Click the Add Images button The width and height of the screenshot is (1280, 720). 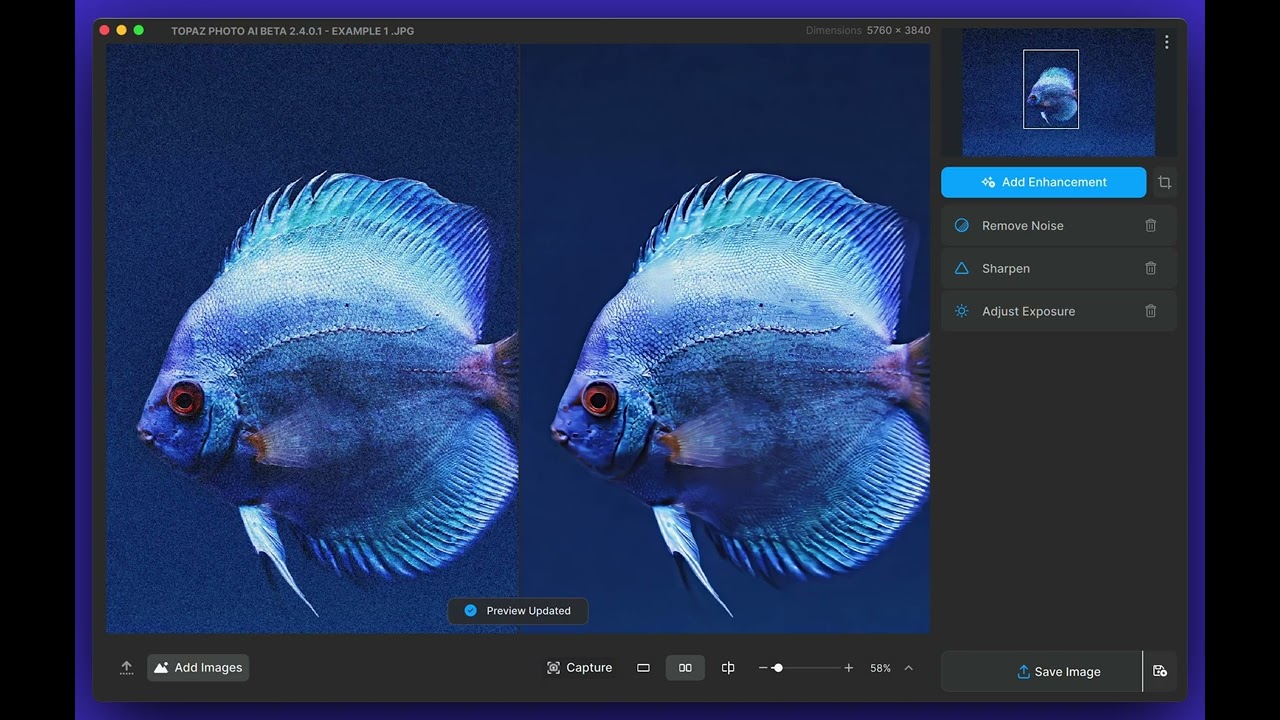pyautogui.click(x=198, y=668)
